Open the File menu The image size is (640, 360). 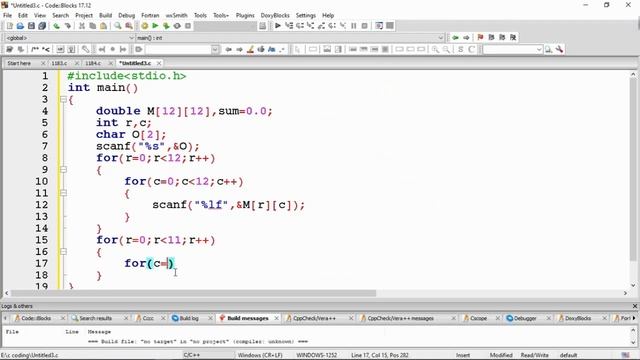click(x=7, y=15)
